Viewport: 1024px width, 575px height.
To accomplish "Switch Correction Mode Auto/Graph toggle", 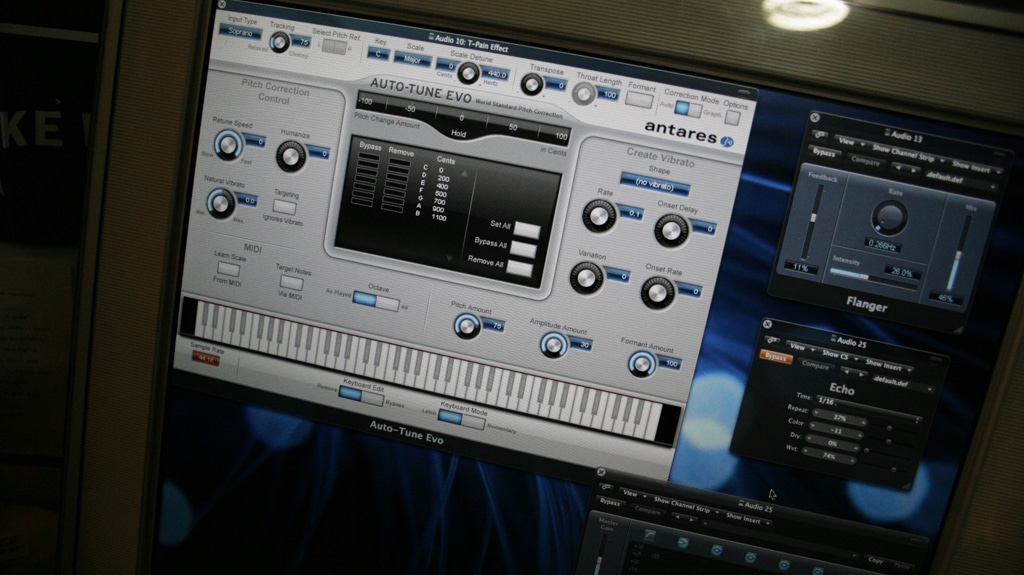I will coord(688,110).
